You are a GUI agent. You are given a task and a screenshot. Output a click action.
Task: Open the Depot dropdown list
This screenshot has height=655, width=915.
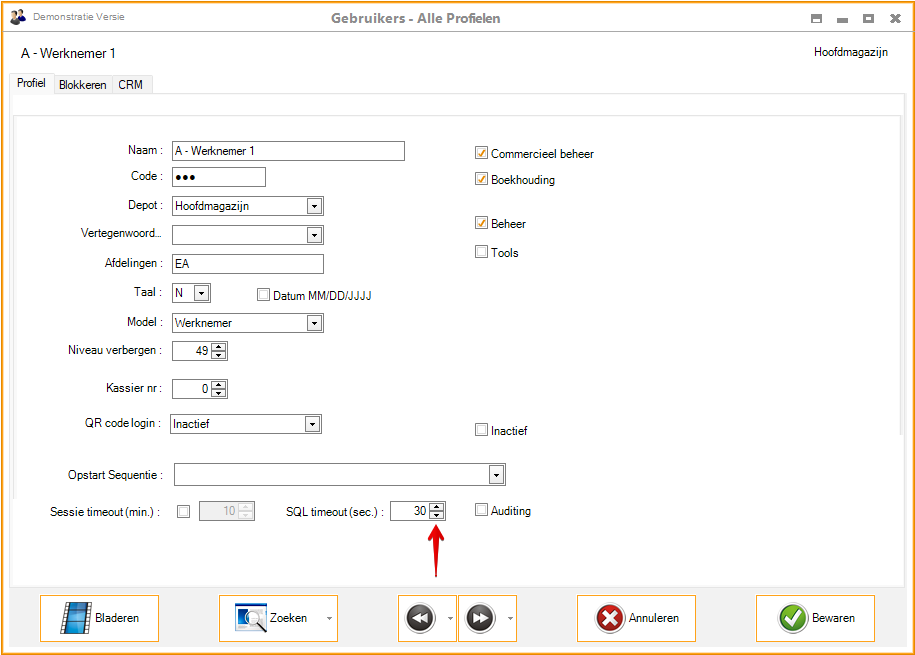tap(314, 206)
